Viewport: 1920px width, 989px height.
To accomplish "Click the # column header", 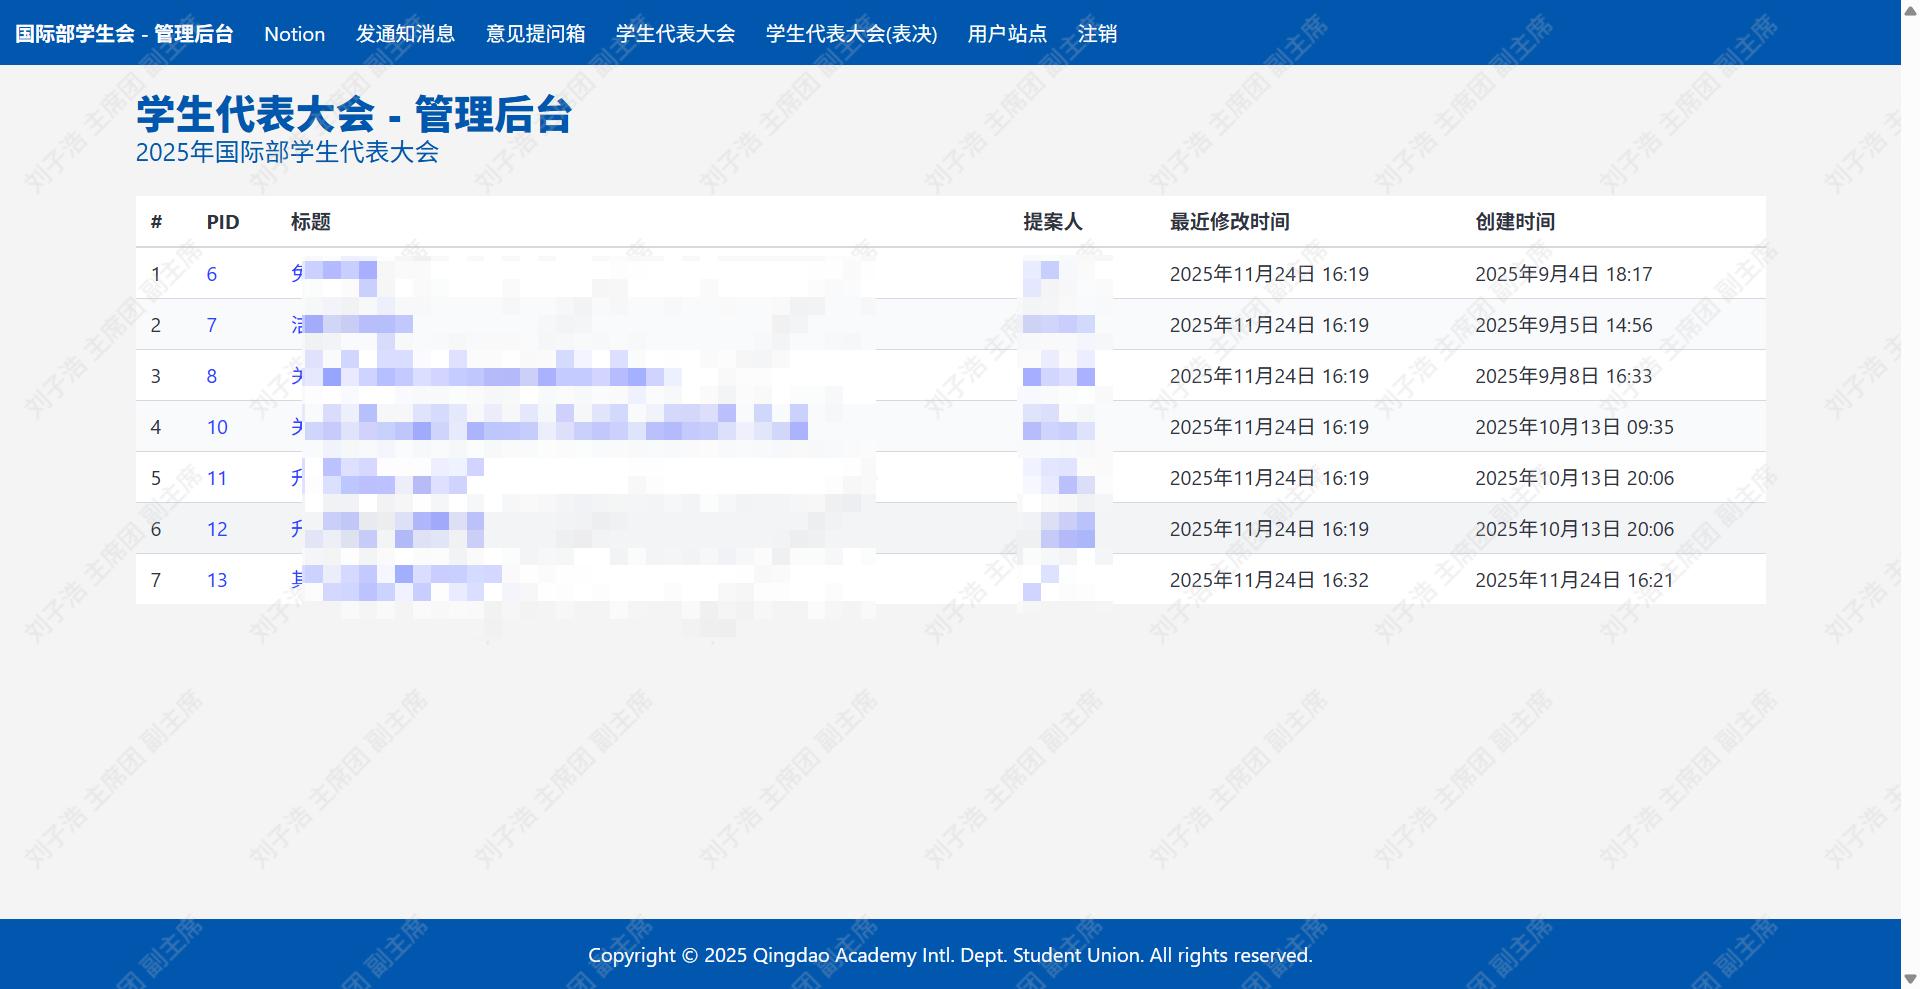I will pos(156,222).
